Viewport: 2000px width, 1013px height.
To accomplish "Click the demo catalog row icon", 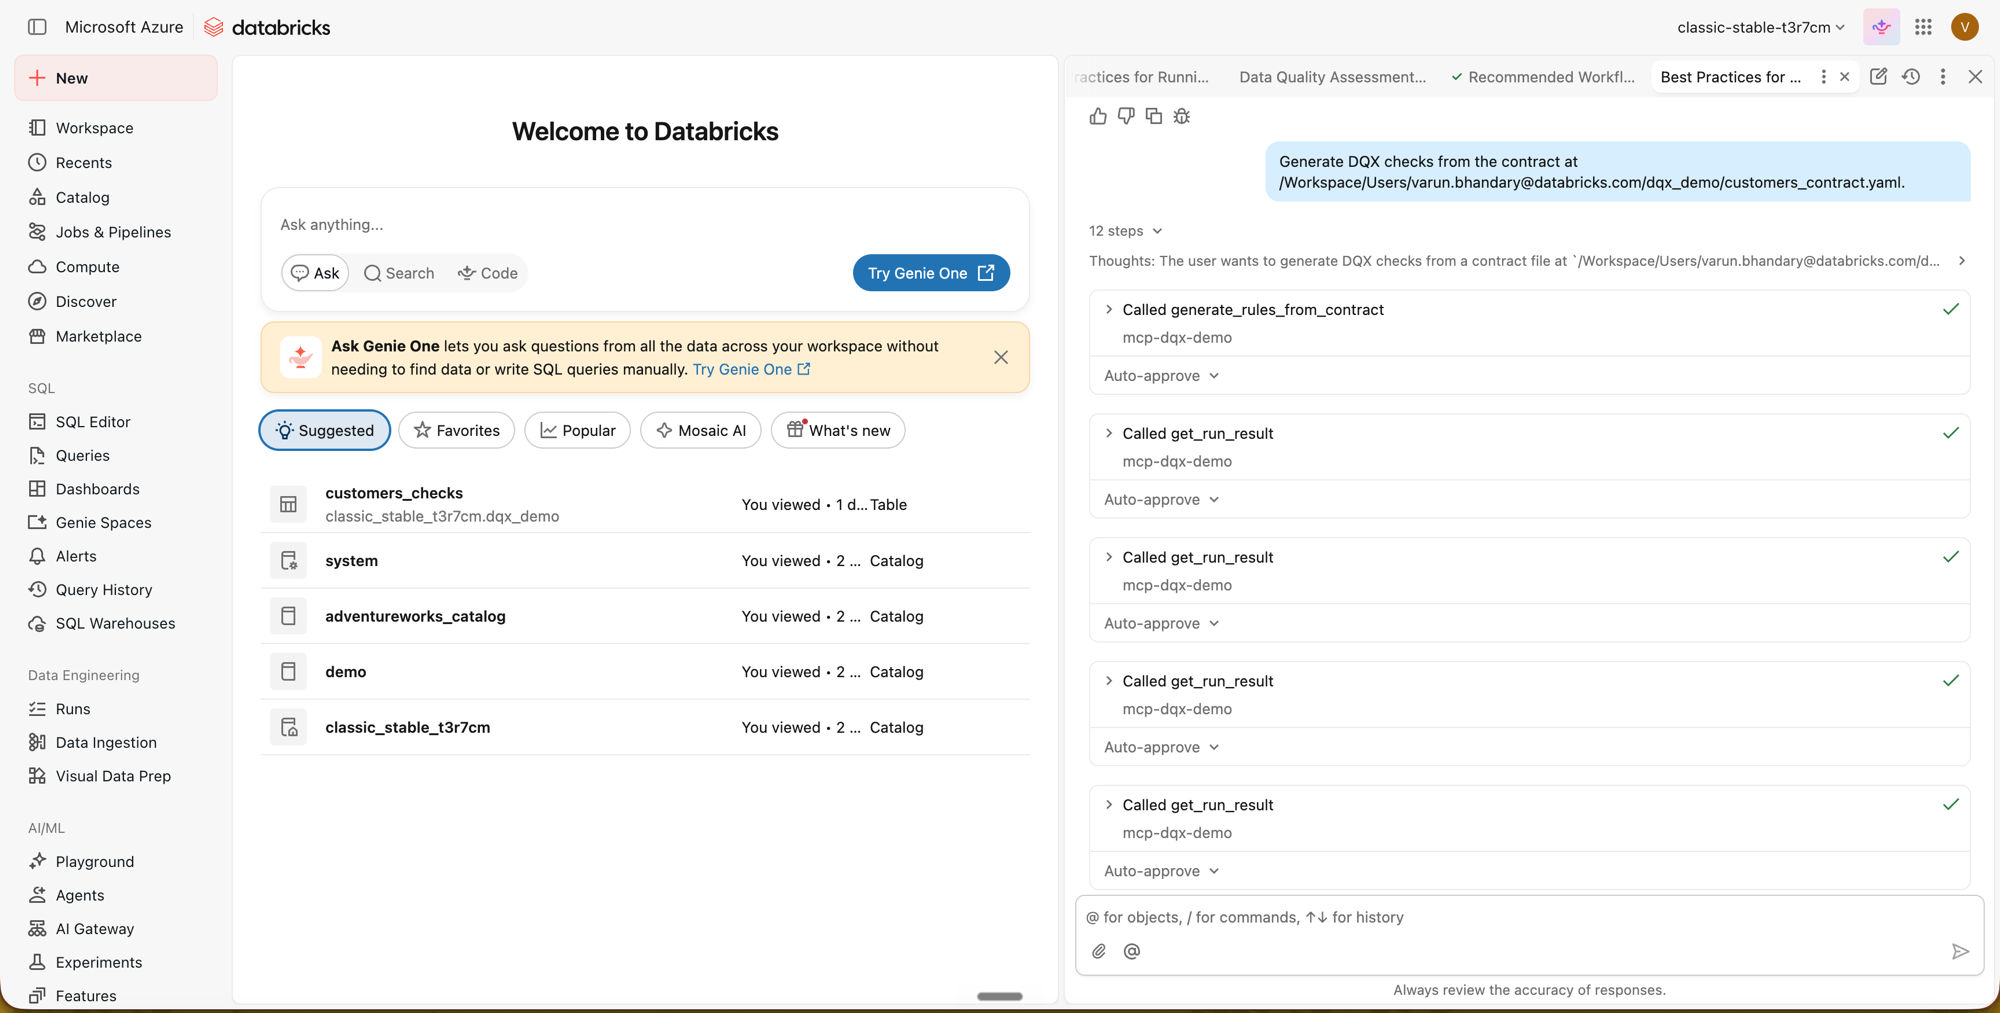I will 288,672.
